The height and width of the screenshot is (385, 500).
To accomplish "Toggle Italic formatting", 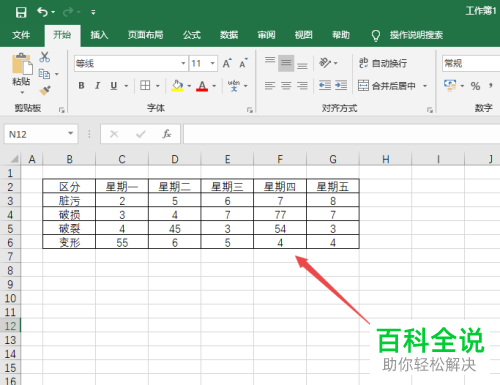I will tap(97, 86).
